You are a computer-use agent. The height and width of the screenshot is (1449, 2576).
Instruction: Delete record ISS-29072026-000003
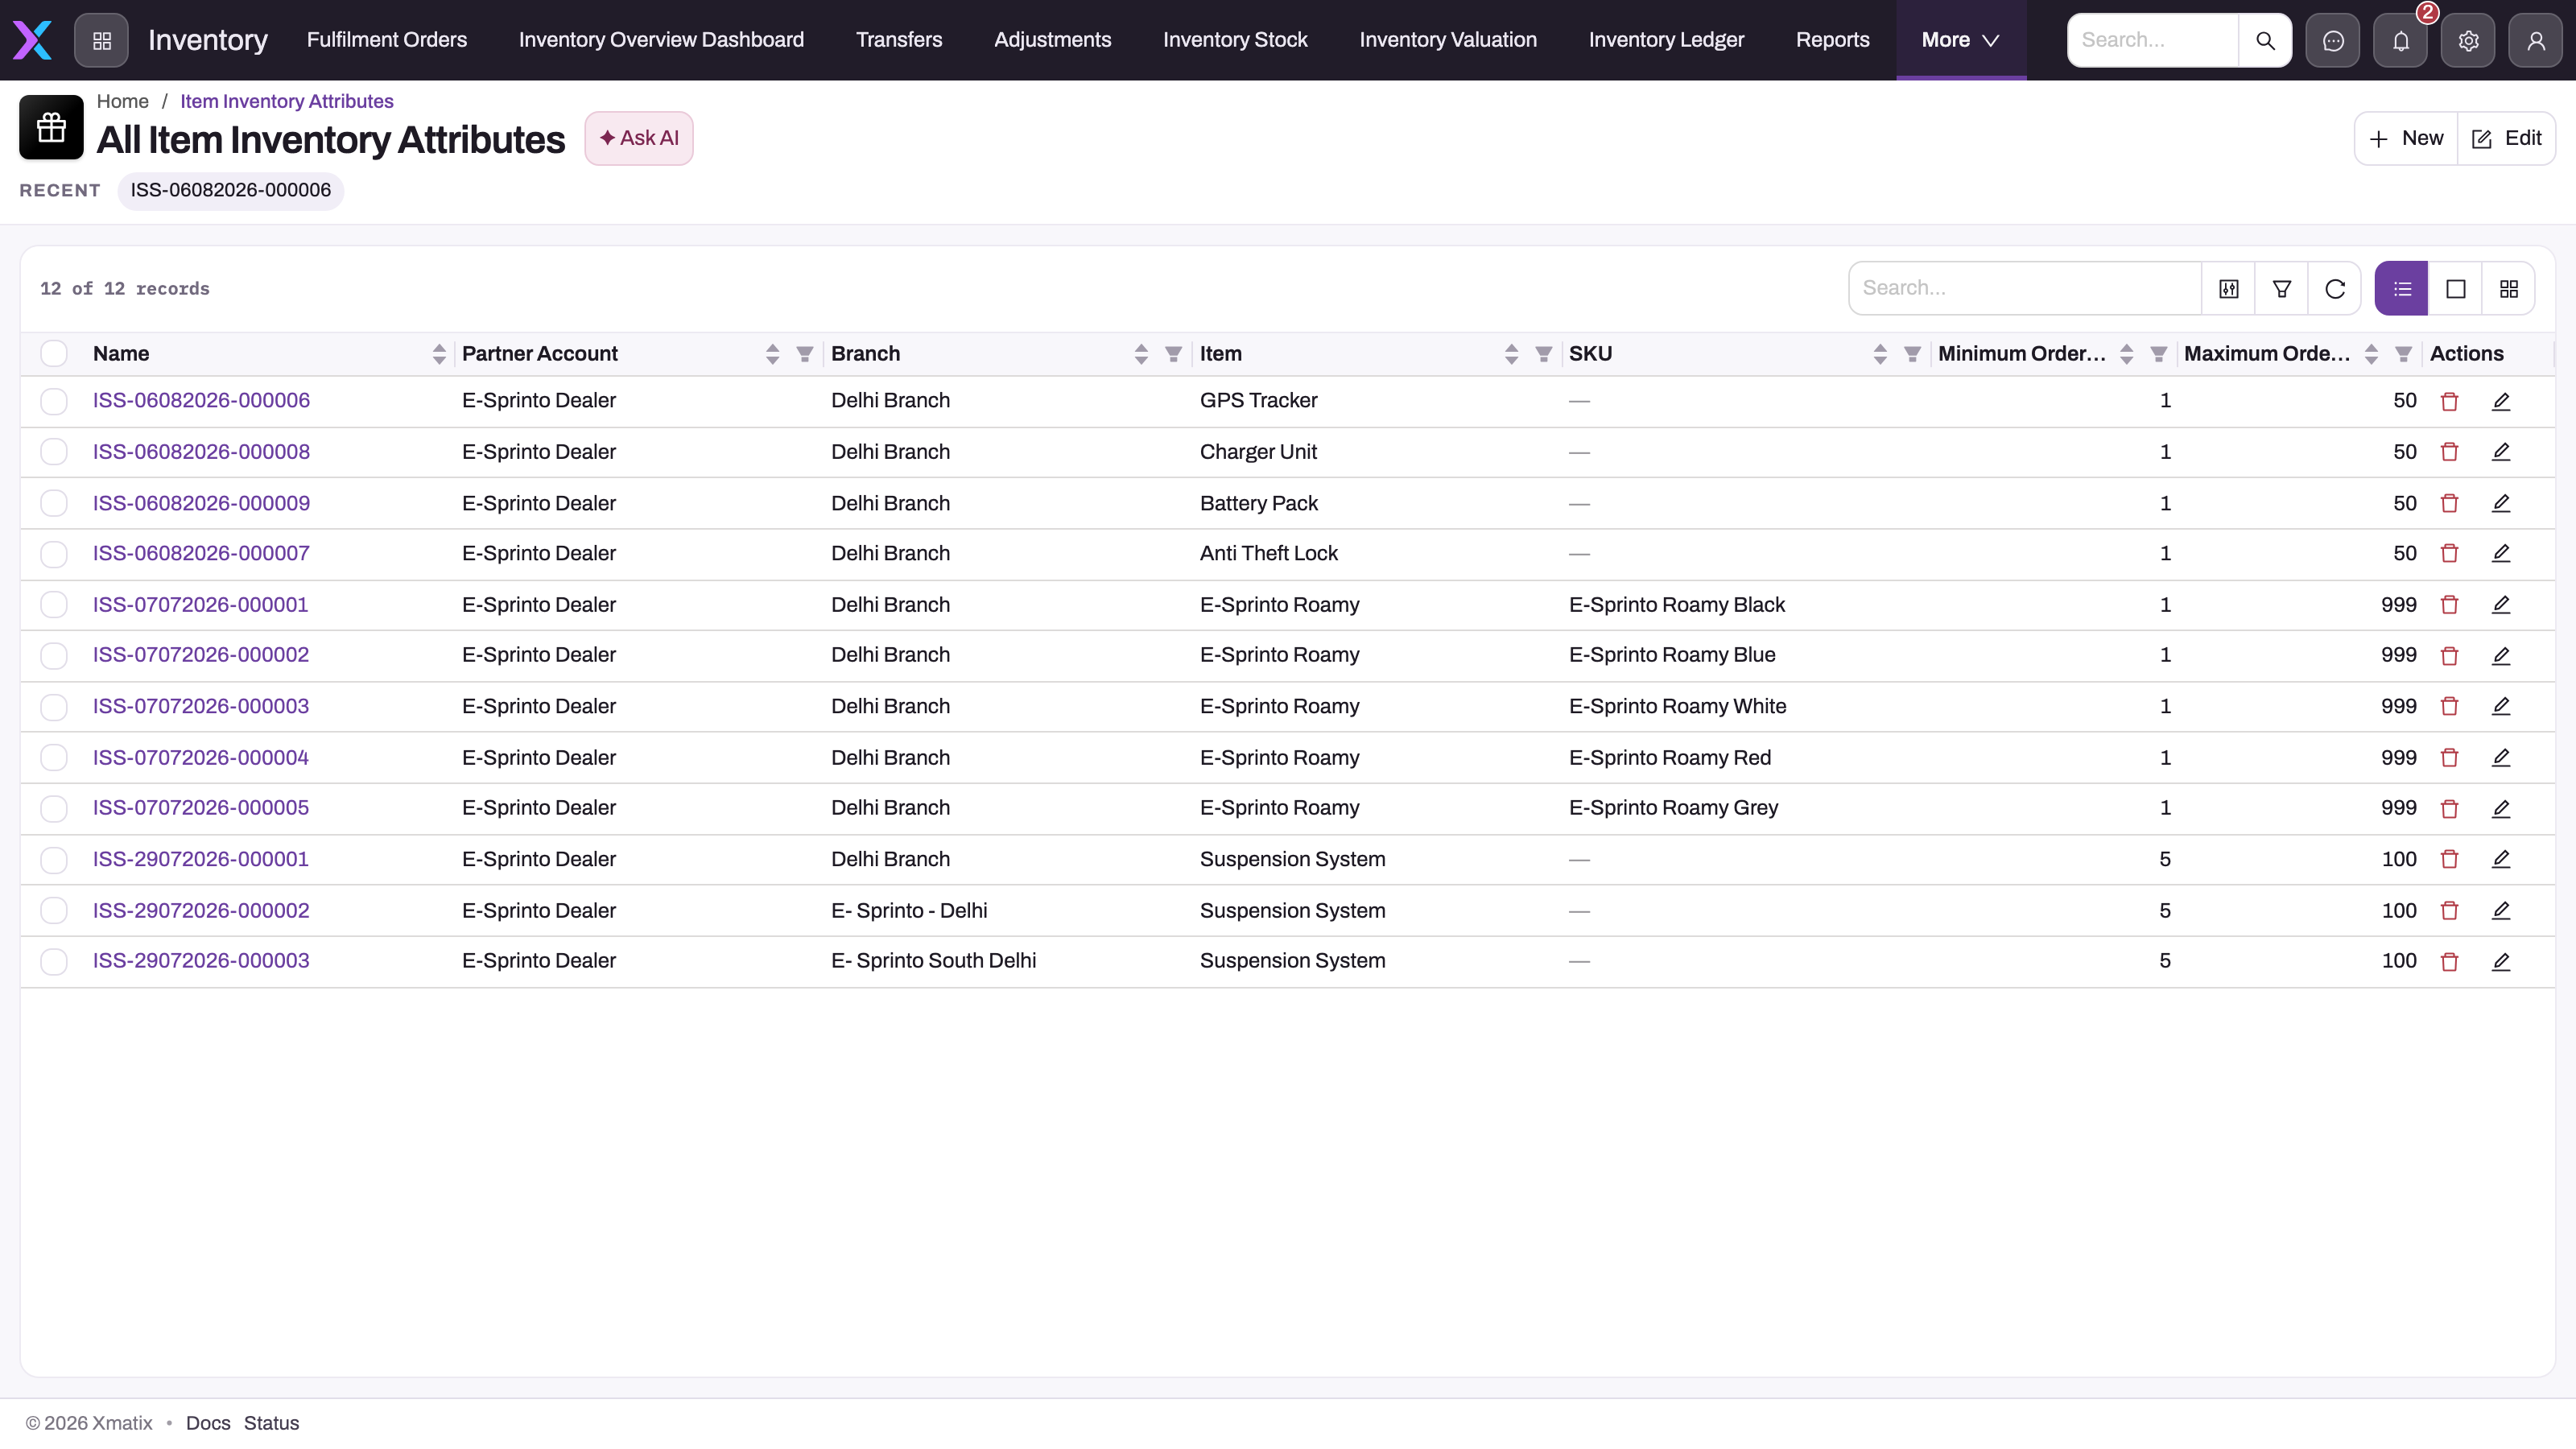[x=2449, y=961]
